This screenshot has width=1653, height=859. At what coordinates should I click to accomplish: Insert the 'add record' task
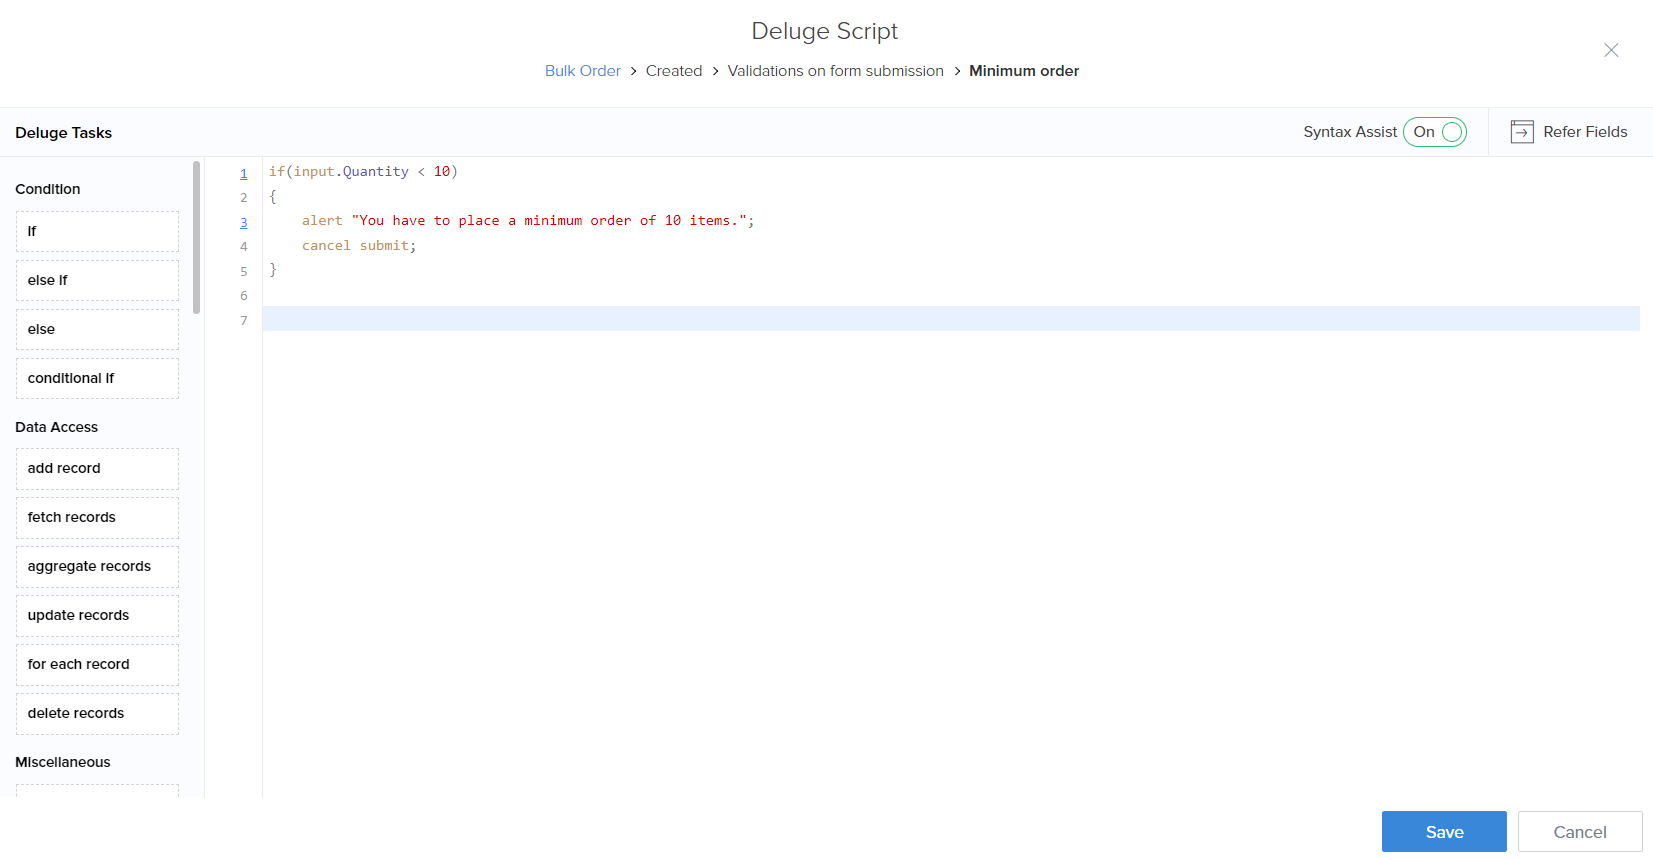[97, 468]
